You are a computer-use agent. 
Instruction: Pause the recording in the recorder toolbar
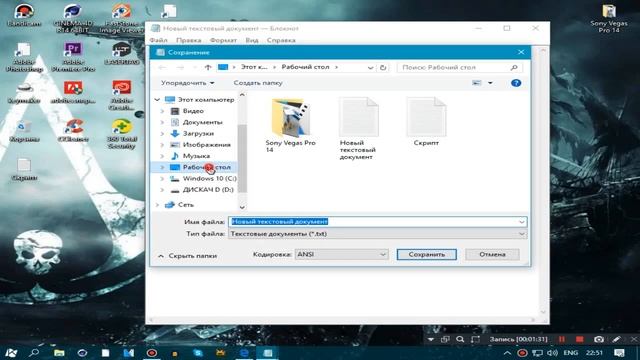coord(562,339)
